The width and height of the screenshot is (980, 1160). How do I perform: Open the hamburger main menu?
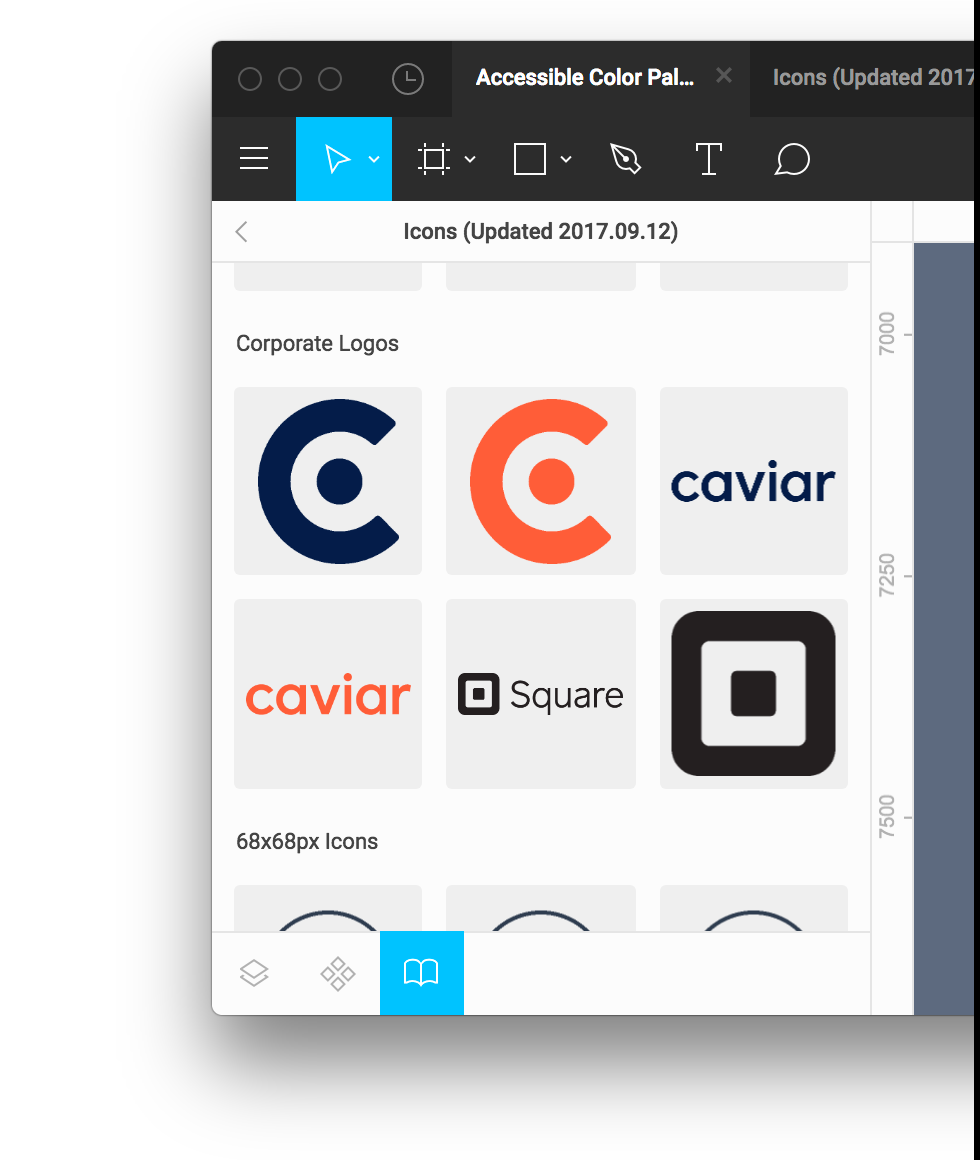click(x=254, y=158)
